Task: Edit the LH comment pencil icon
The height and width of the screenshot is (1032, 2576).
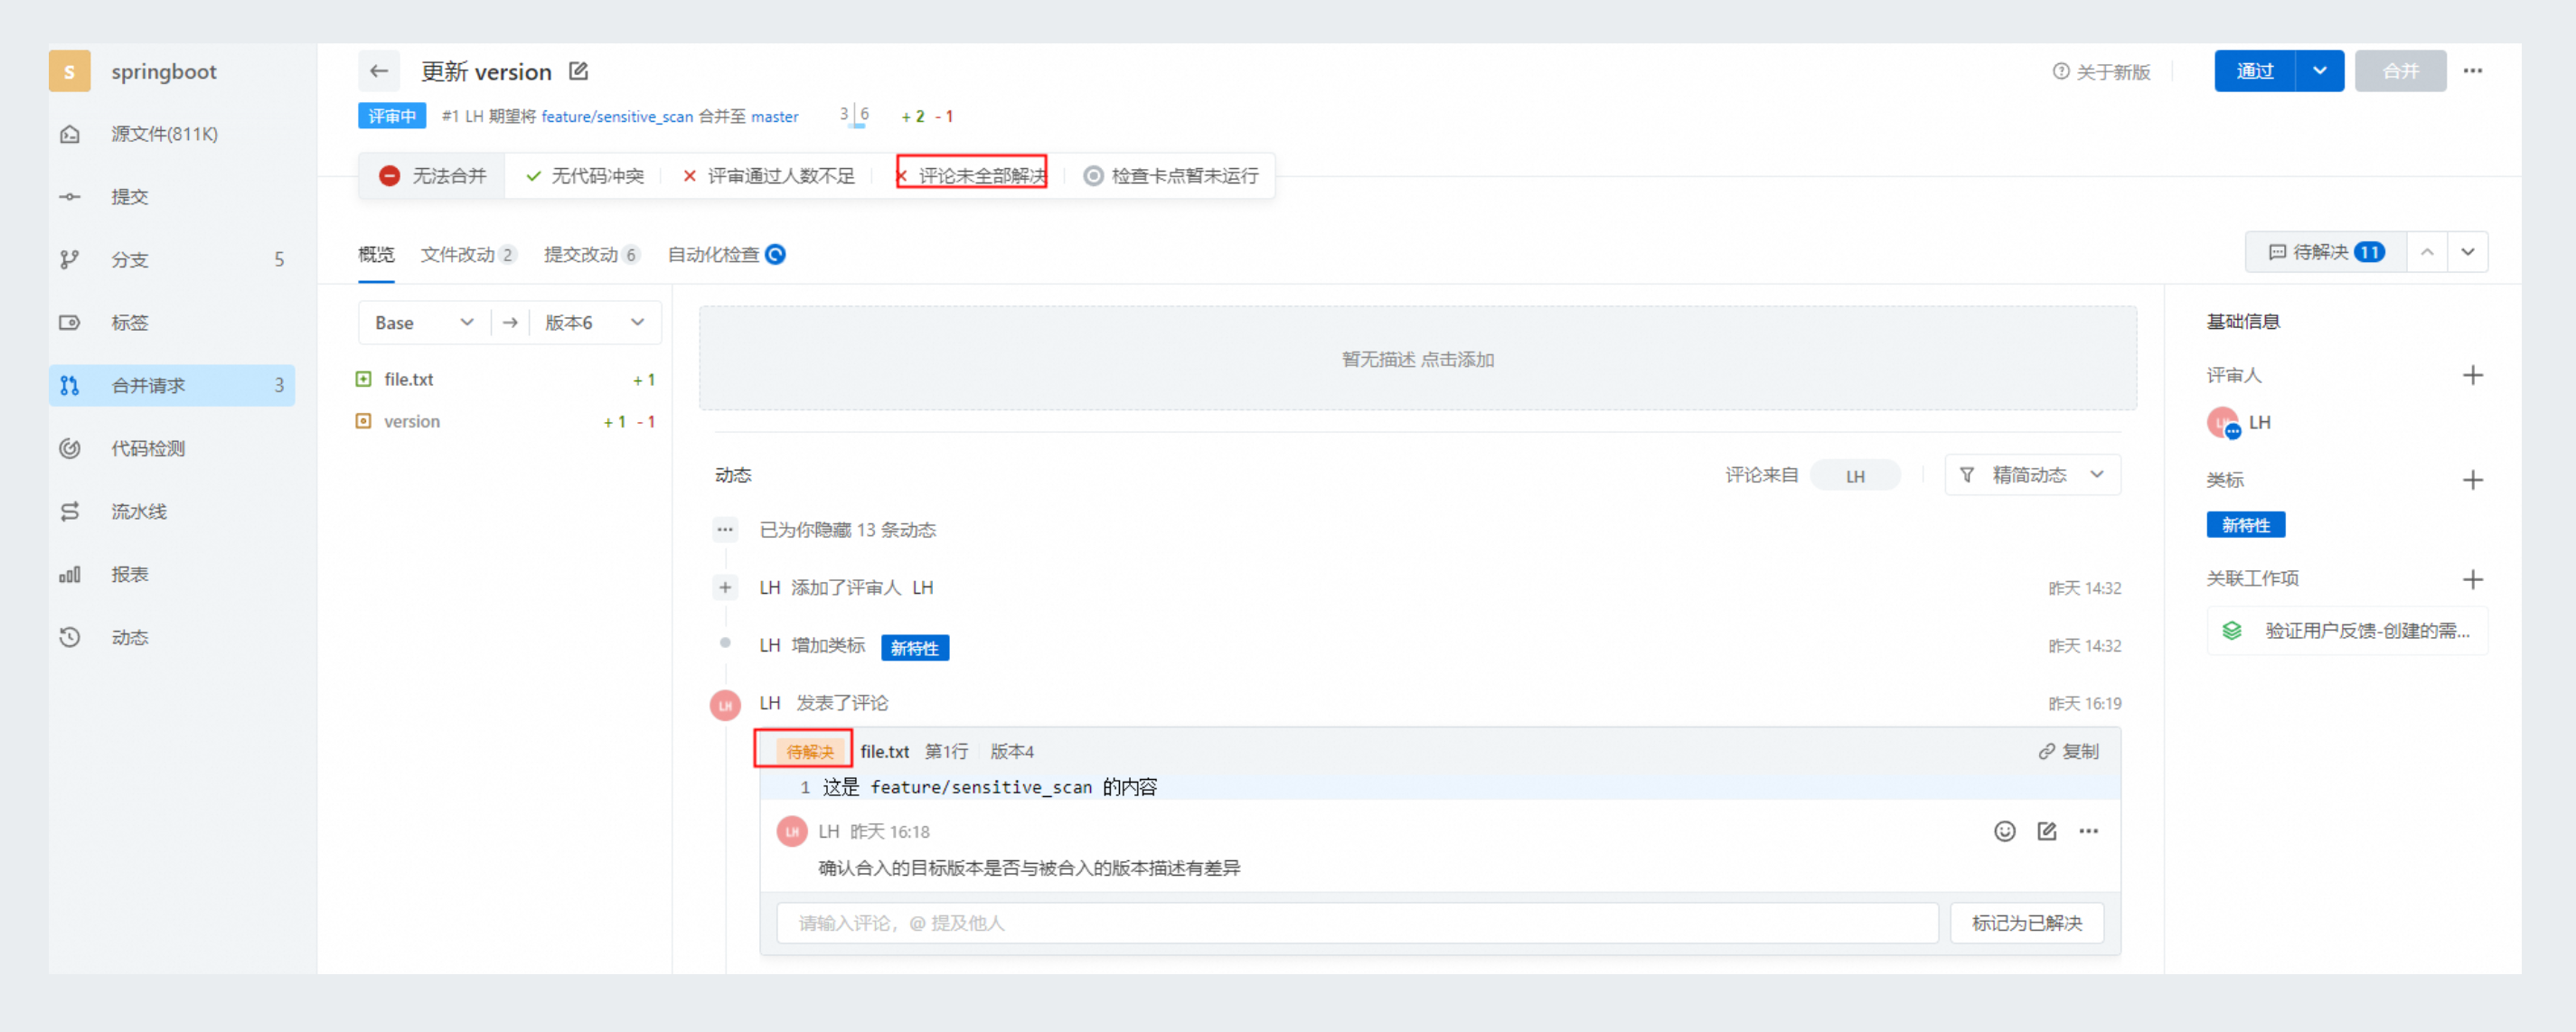Action: click(2047, 832)
